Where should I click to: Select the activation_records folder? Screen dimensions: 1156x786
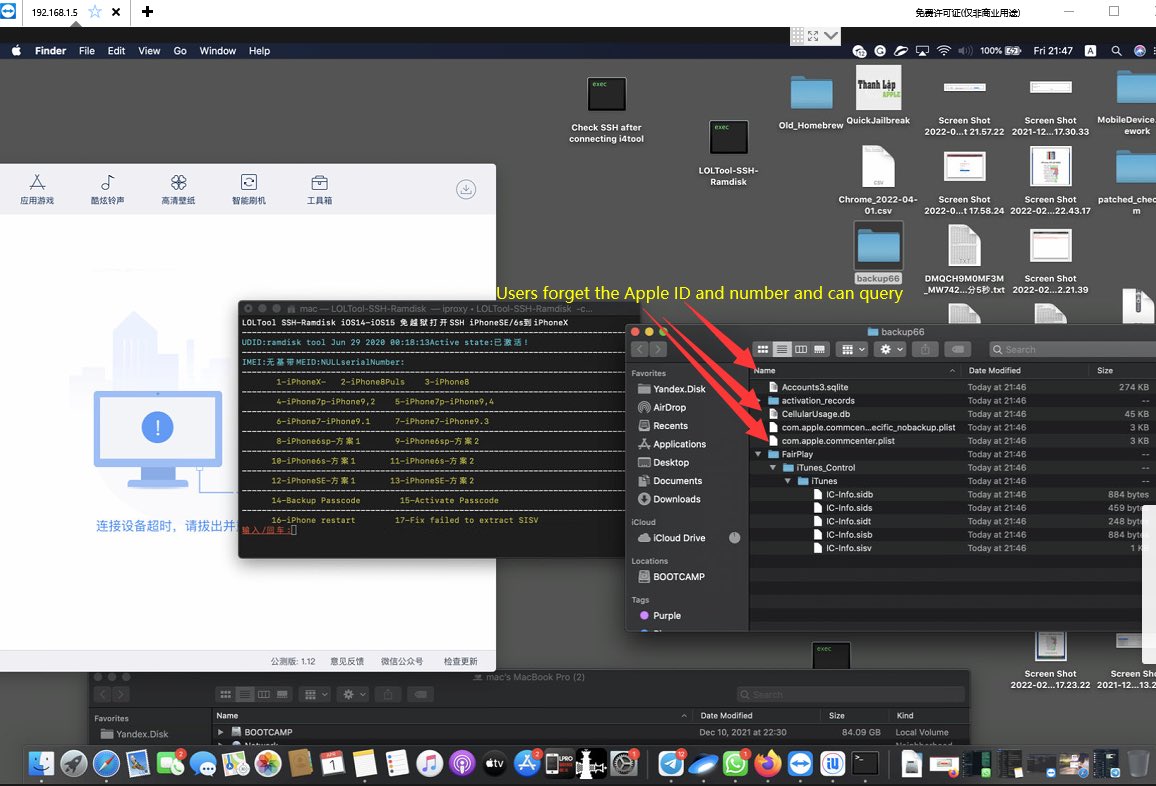coord(818,400)
